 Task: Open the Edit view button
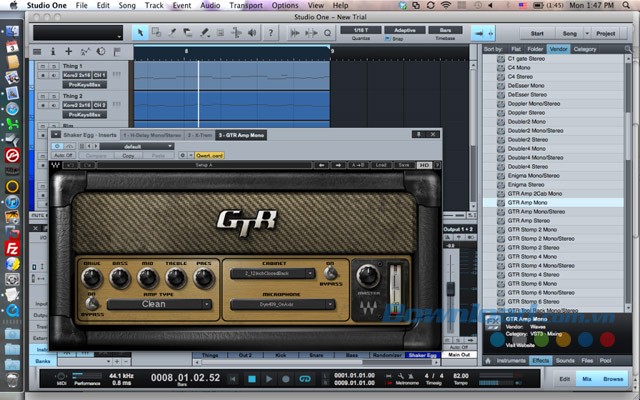(x=564, y=379)
